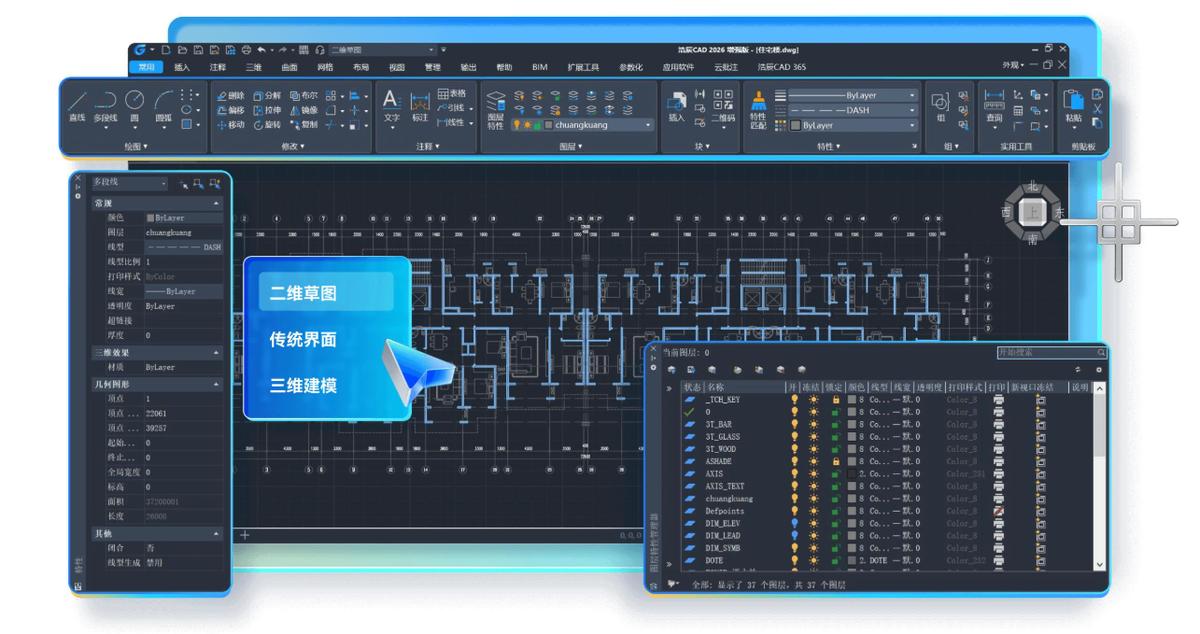Switch to the 插入 ribbon tab
Viewport: 1200px width, 634px height.
(x=182, y=67)
